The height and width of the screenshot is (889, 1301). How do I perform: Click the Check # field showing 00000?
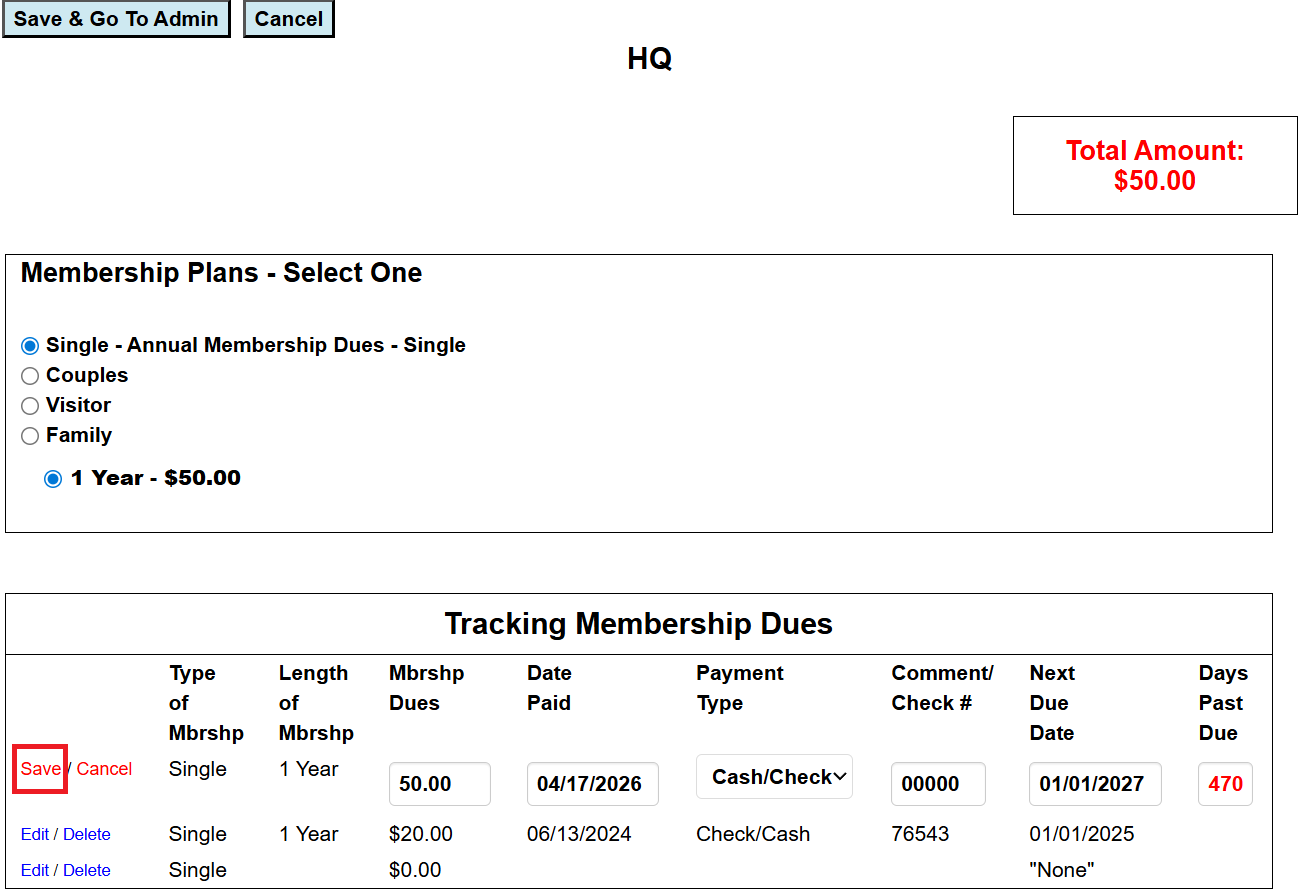[x=938, y=784]
